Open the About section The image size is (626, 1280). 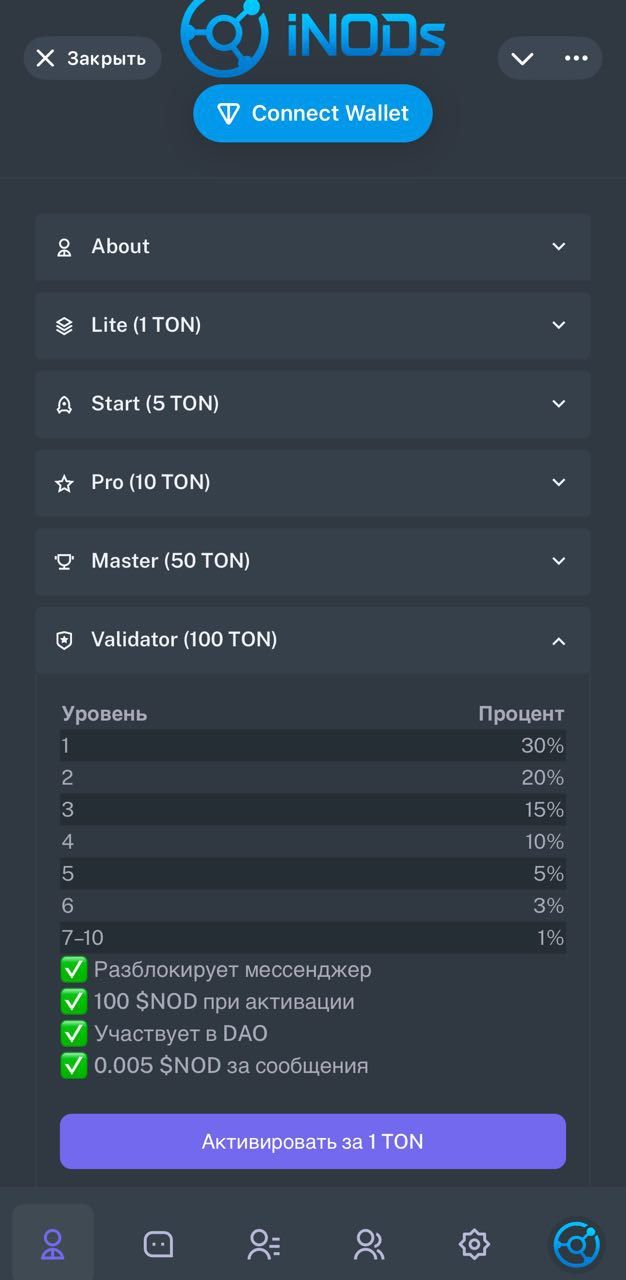click(x=313, y=246)
